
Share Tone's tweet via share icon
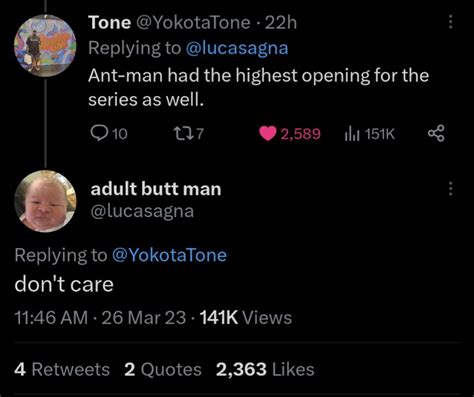436,134
